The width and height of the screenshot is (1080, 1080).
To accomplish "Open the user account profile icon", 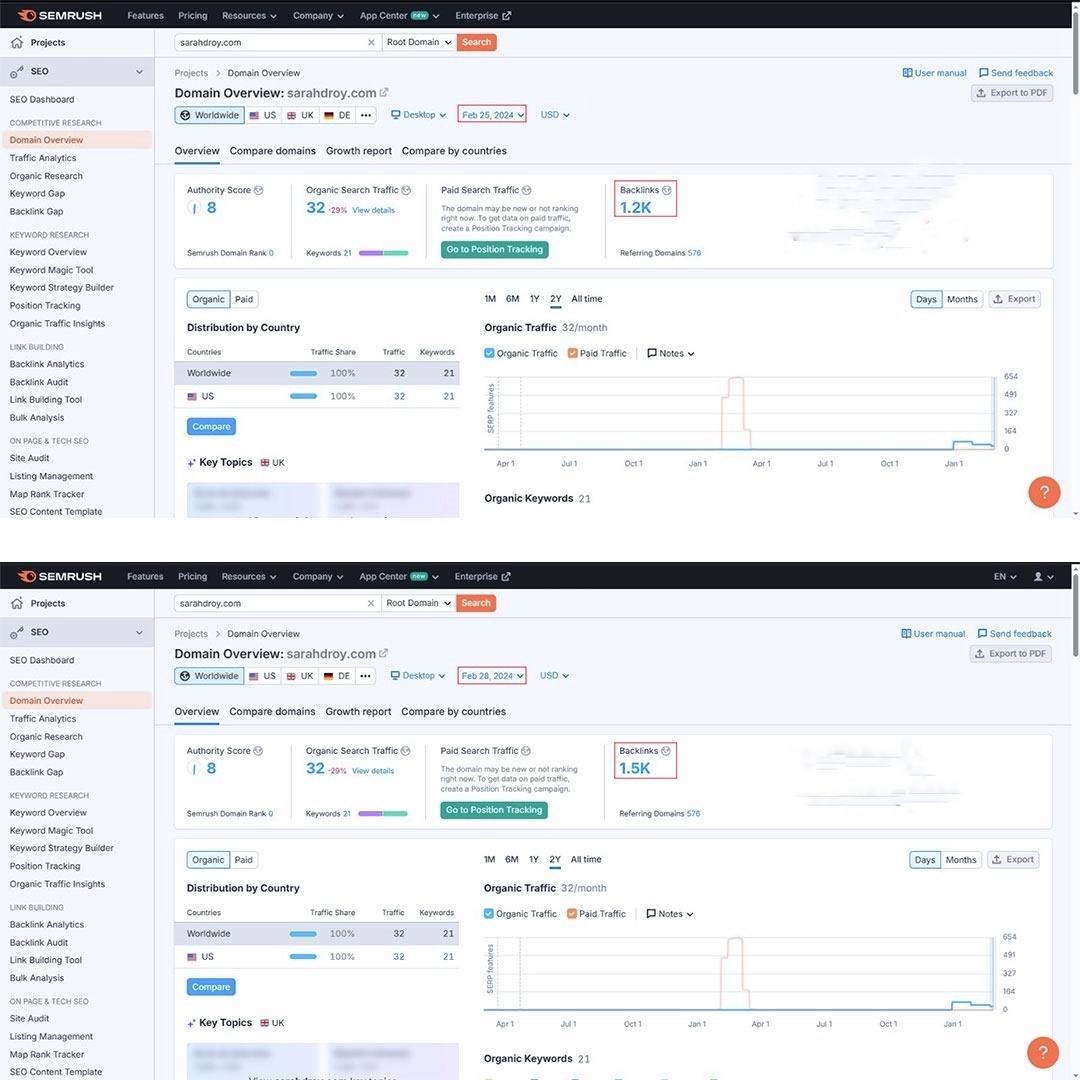I will pos(1038,577).
